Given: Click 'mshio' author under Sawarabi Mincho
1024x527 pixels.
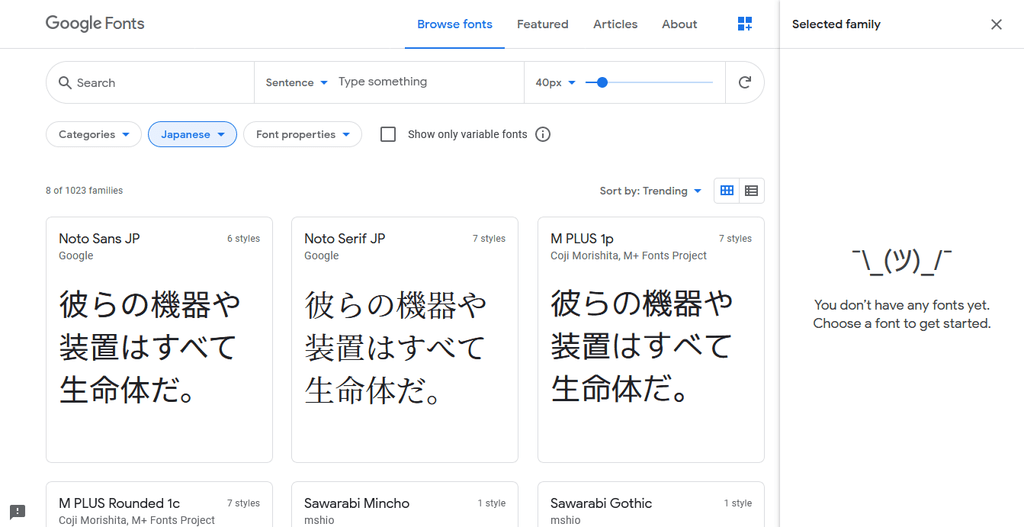Looking at the screenshot, I should (x=319, y=520).
